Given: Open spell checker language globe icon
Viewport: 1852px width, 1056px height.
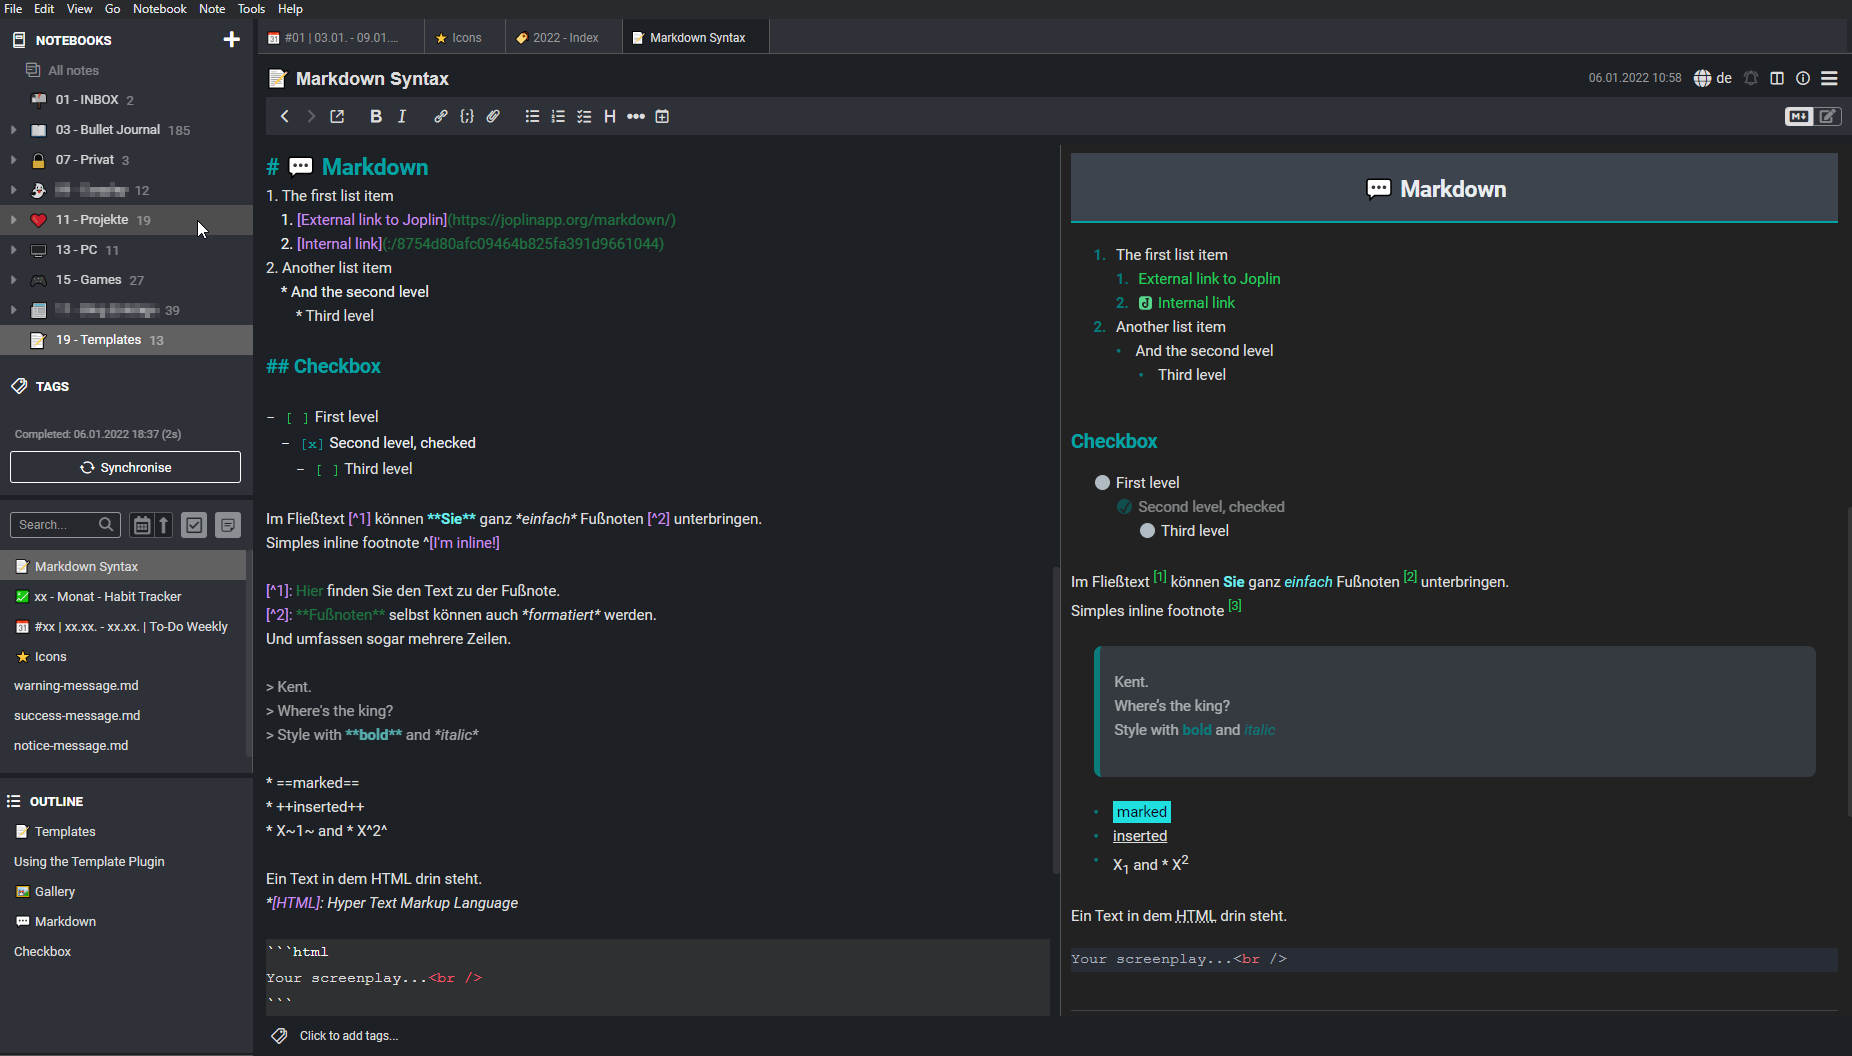Looking at the screenshot, I should (x=1702, y=78).
